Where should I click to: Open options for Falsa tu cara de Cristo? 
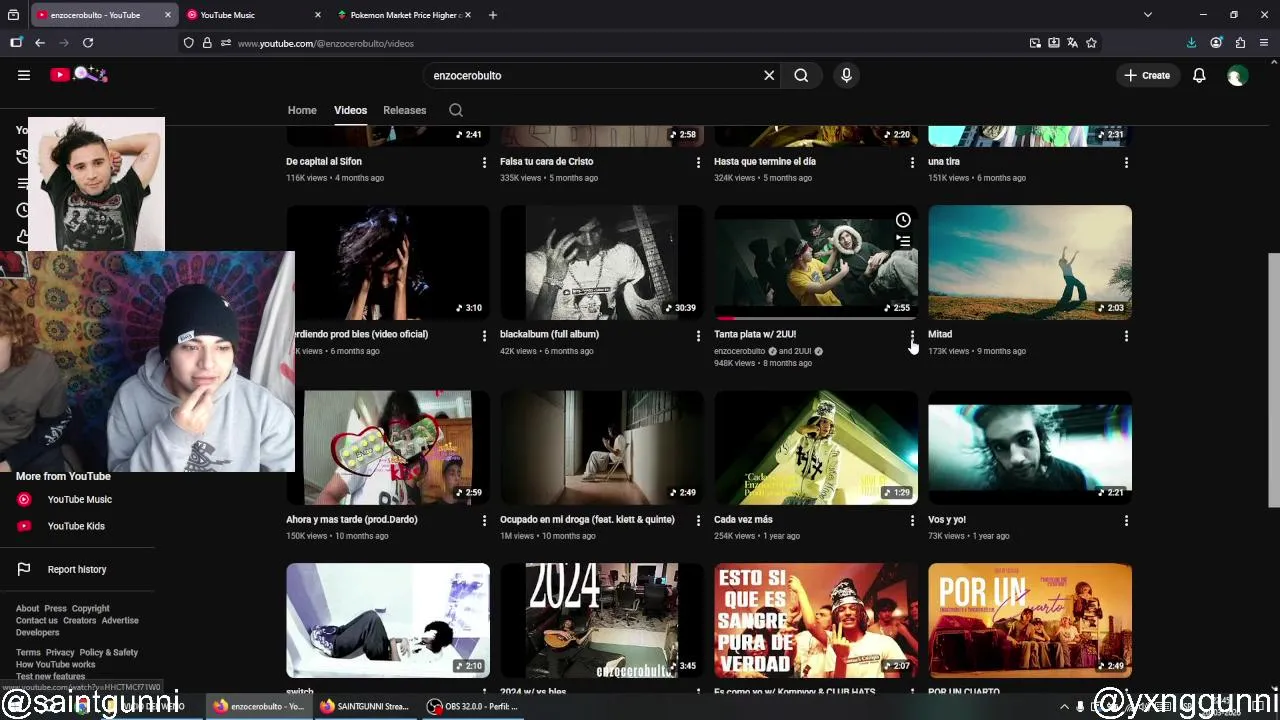[698, 162]
